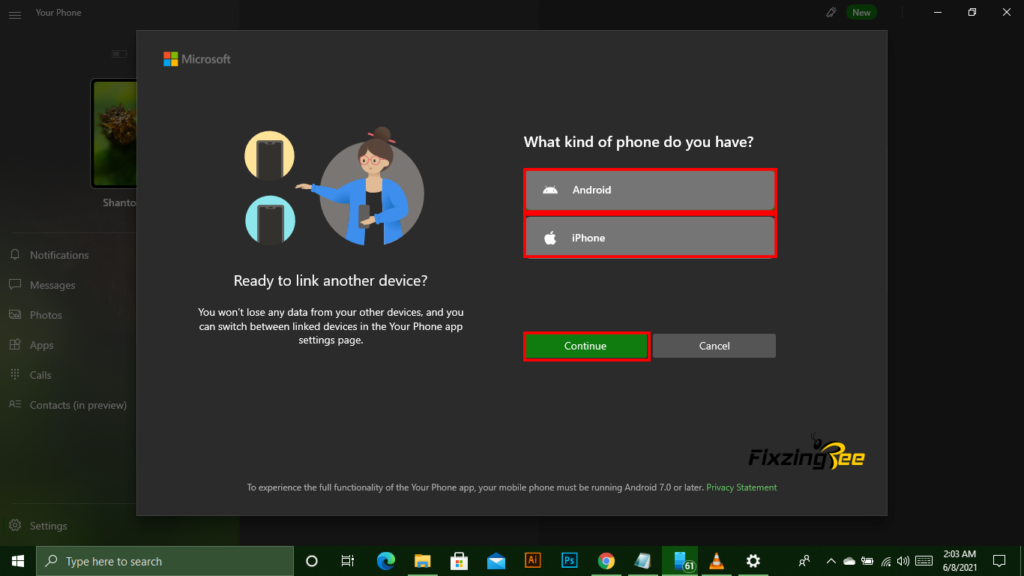Open the Mail app from taskbar
Image resolution: width=1024 pixels, height=576 pixels.
(496, 561)
